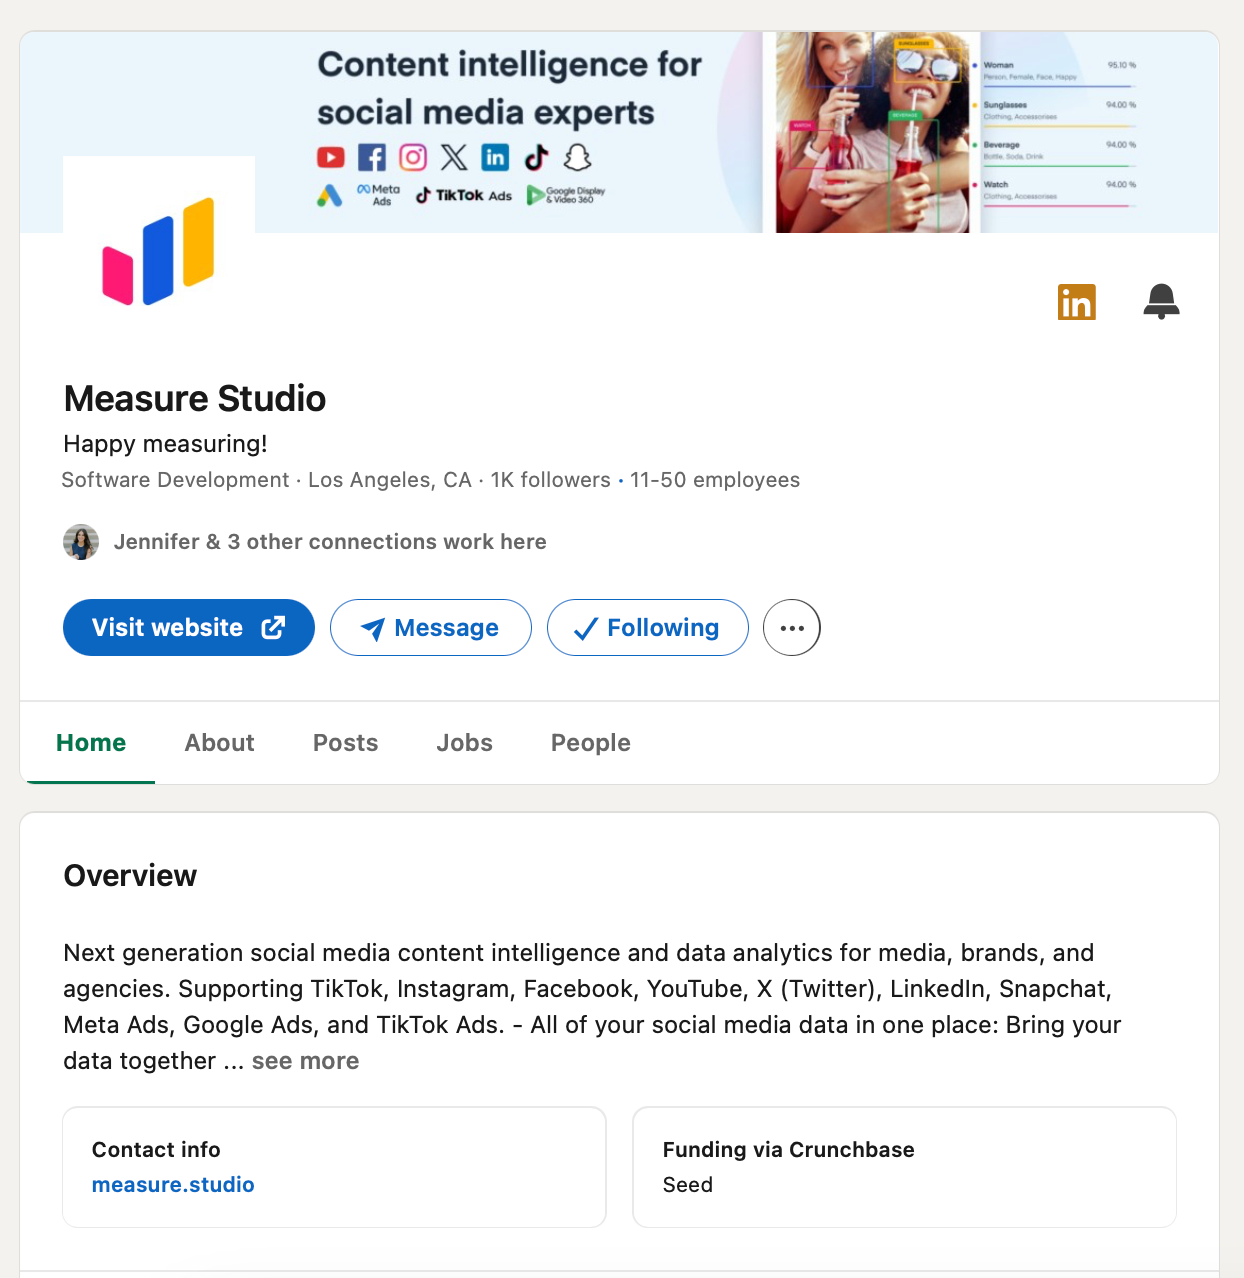Click Google Display & Video 360 logo
1244x1278 pixels.
pyautogui.click(x=566, y=196)
